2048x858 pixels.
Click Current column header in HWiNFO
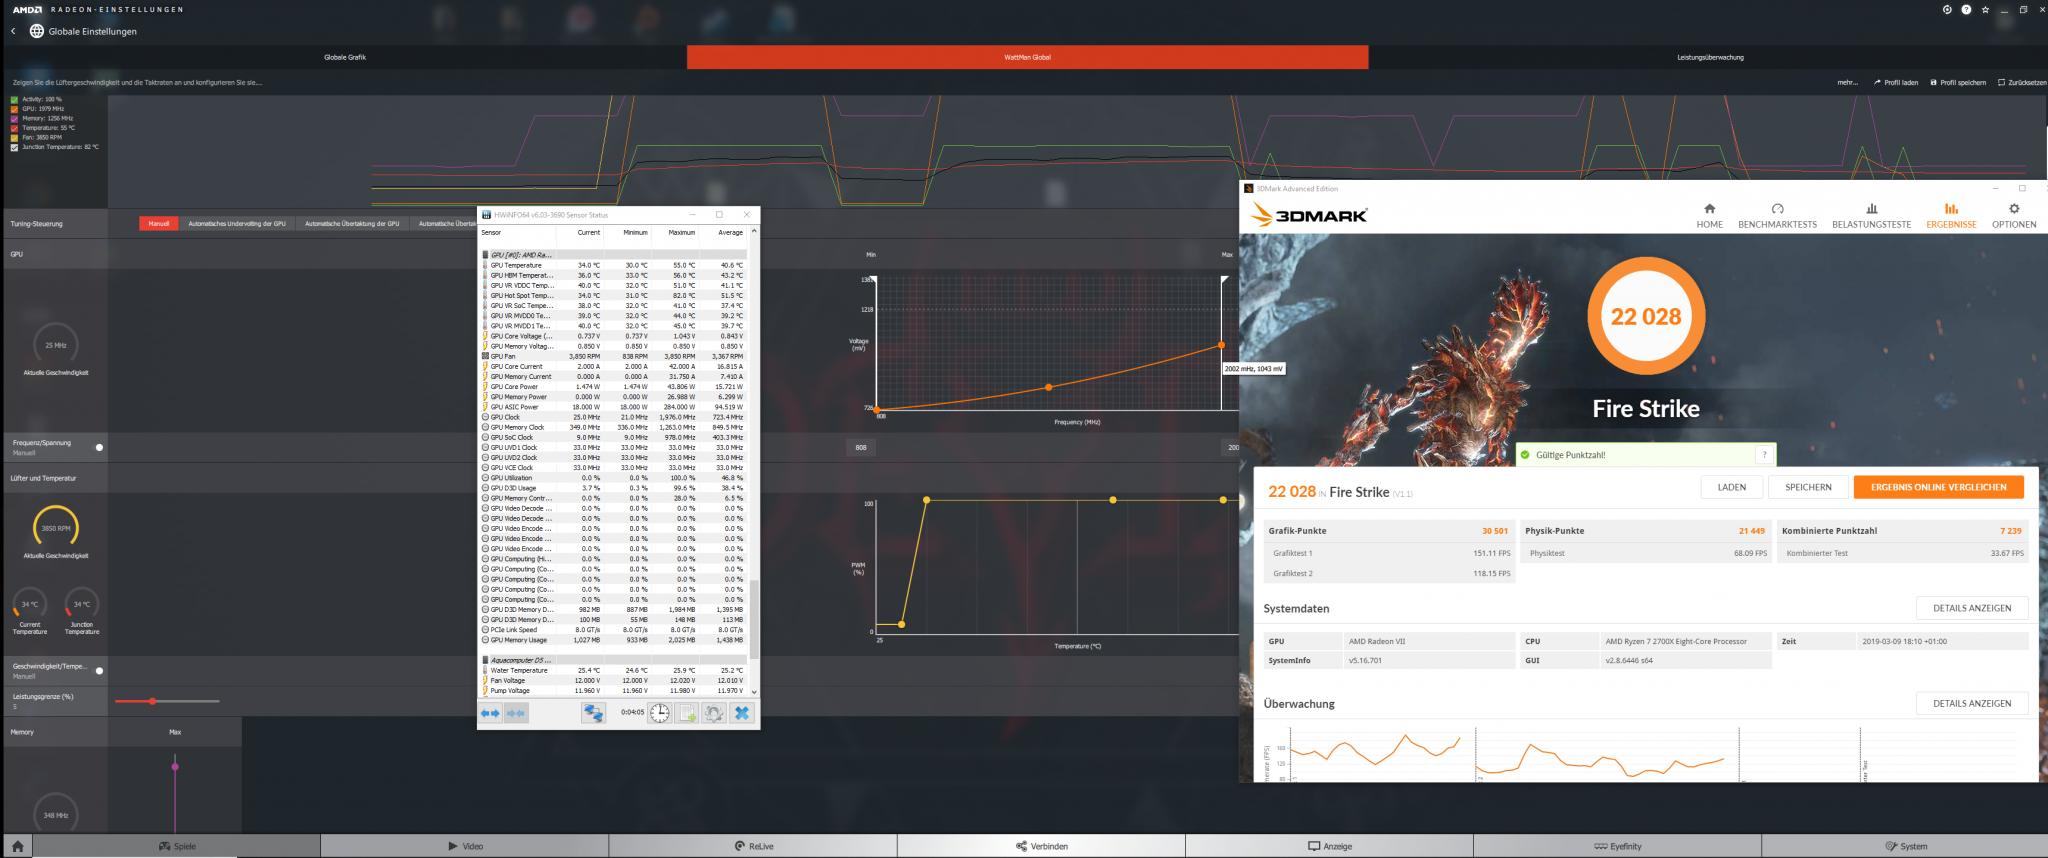coord(589,232)
